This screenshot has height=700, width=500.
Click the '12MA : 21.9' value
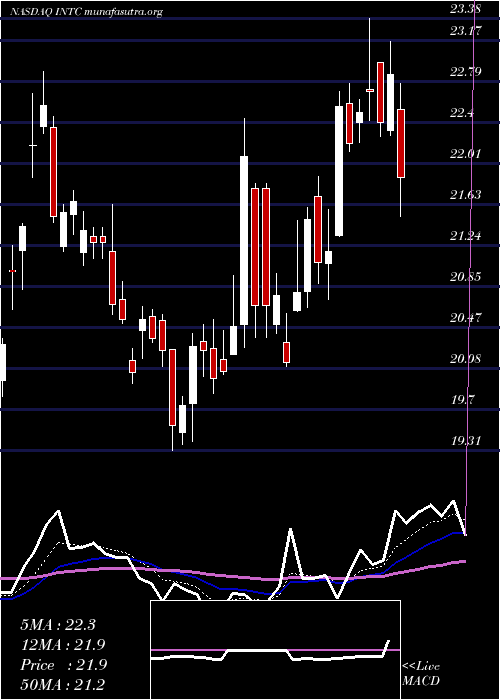point(62,645)
